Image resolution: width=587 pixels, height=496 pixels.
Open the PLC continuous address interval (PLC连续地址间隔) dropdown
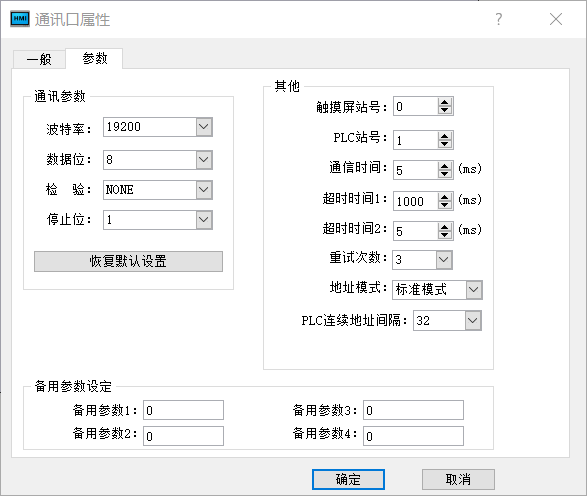(x=473, y=320)
